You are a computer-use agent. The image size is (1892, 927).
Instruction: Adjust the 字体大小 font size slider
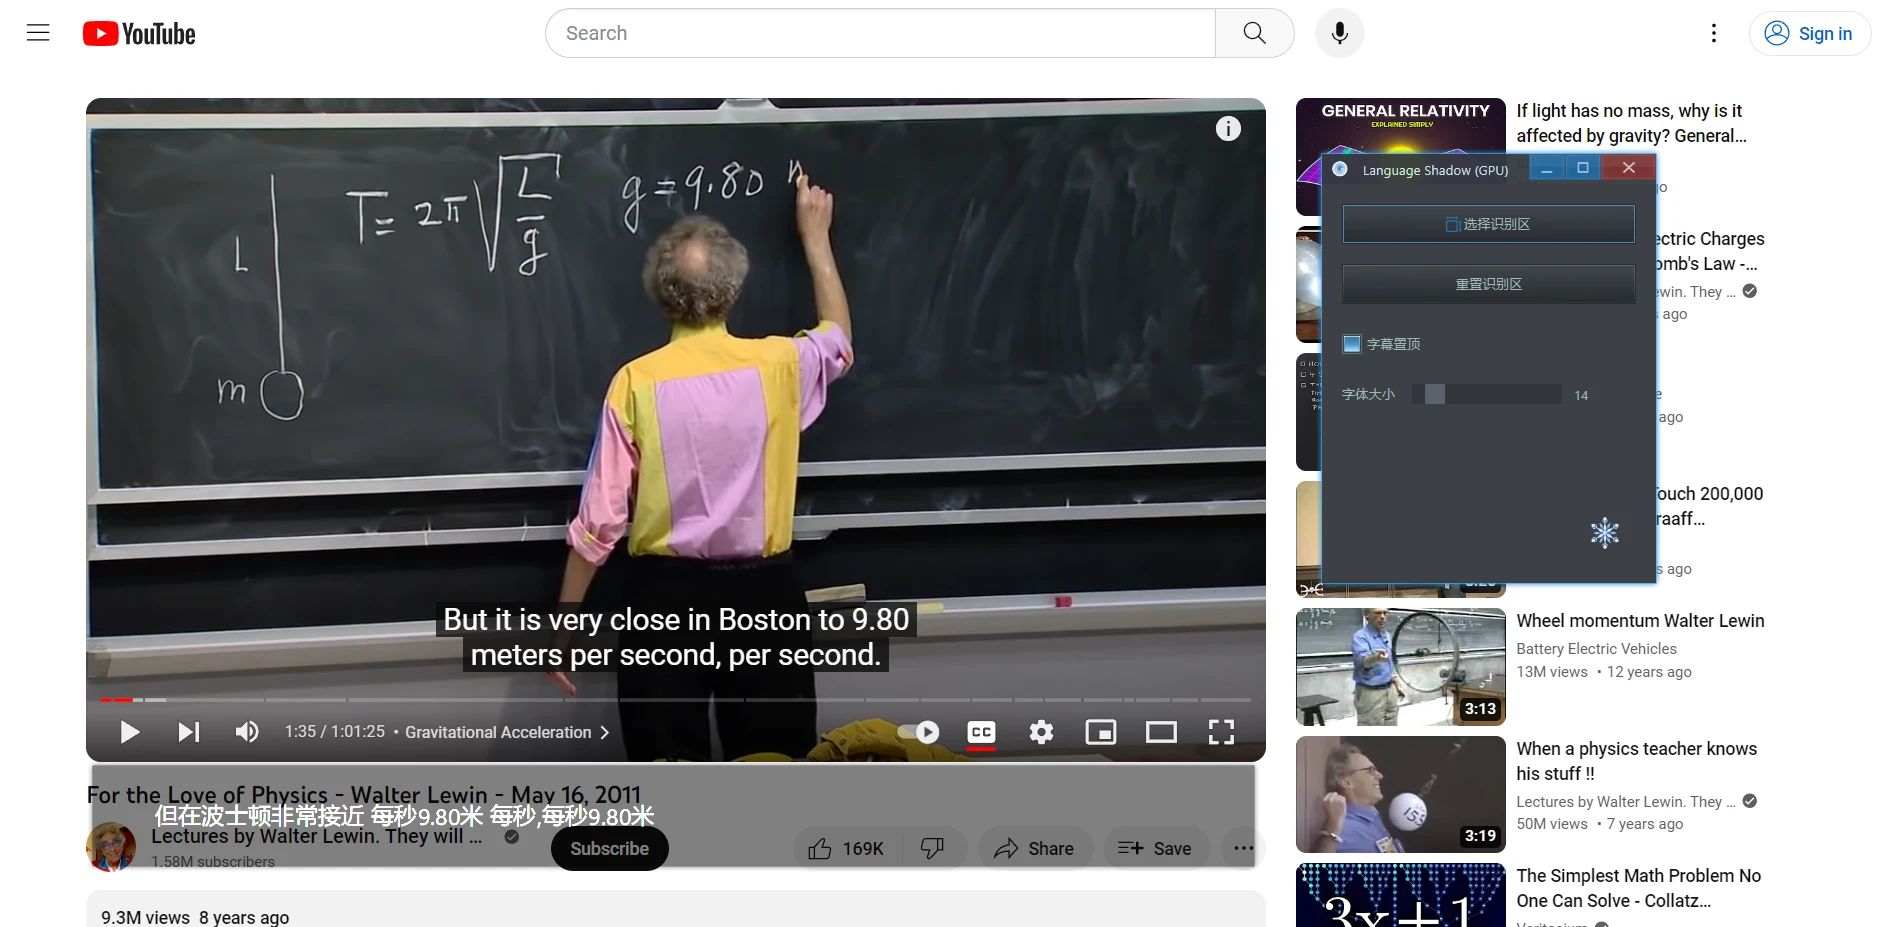click(1487, 394)
